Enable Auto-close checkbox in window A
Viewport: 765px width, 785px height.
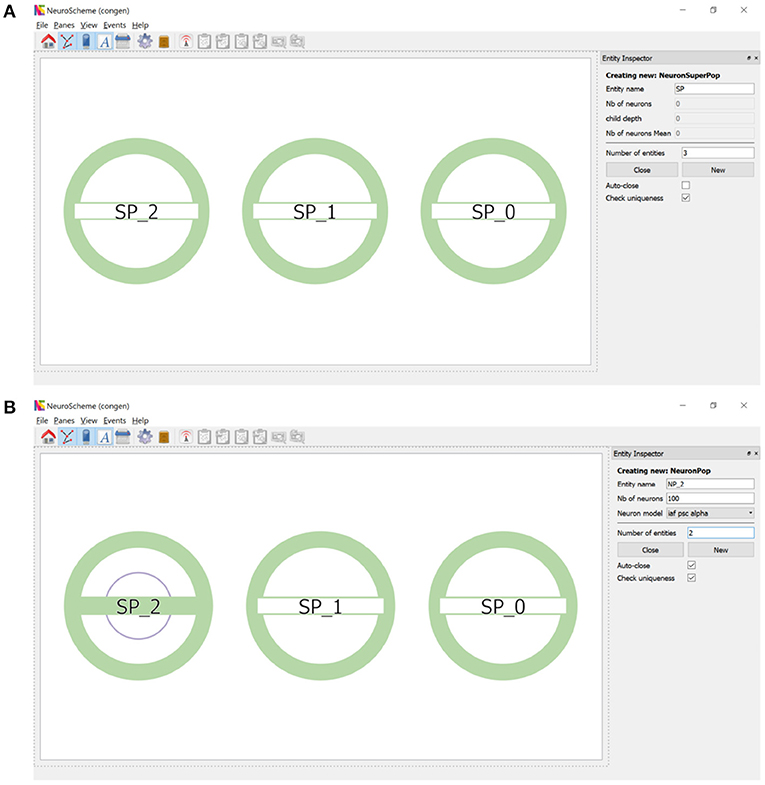tap(686, 185)
